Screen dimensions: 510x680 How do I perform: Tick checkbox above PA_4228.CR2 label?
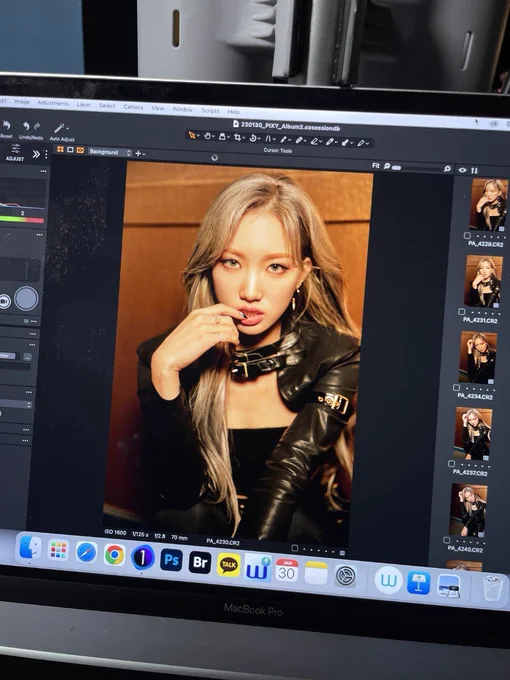coord(467,235)
